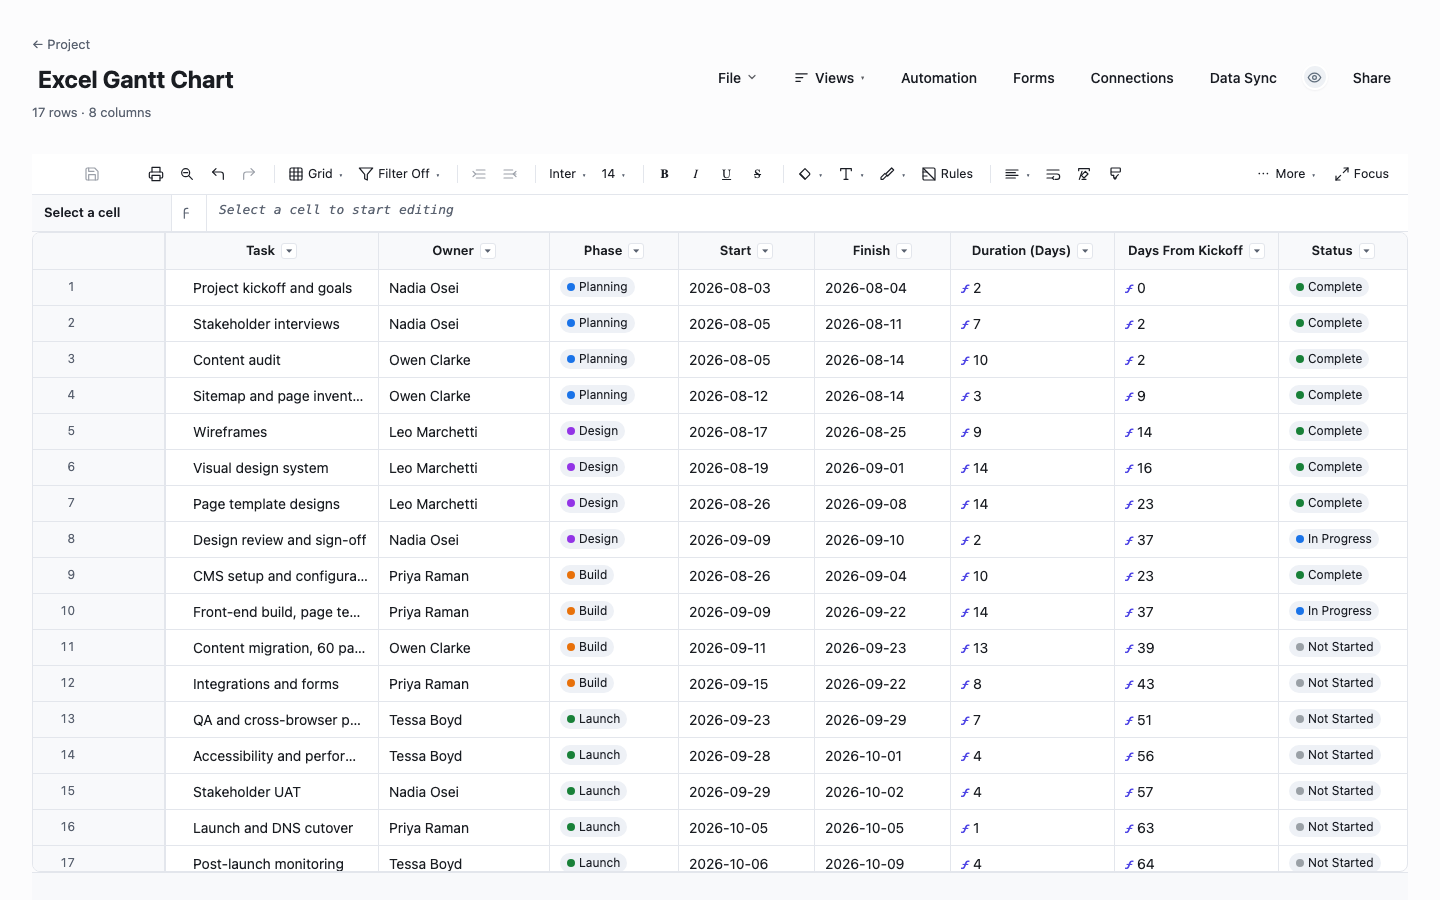Viewport: 1440px width, 900px height.
Task: Open the Duration (Days) column dropdown
Action: coord(1085,251)
